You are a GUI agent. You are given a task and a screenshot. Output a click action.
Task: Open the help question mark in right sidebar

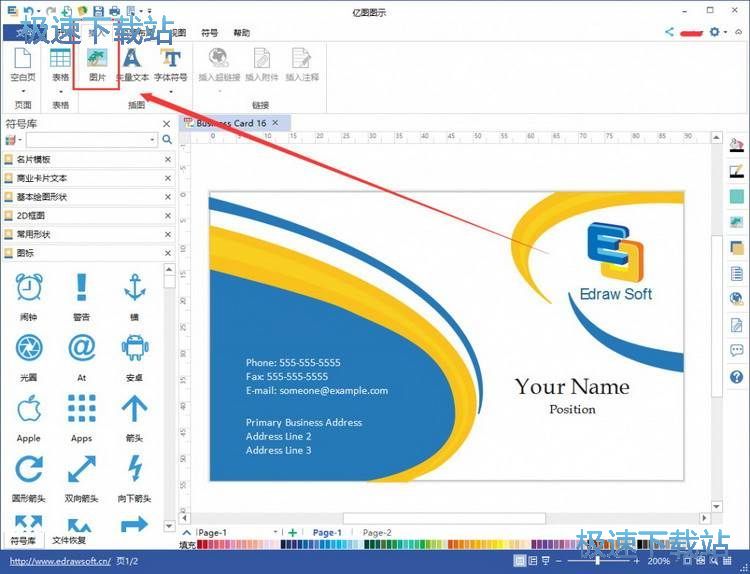pos(737,376)
